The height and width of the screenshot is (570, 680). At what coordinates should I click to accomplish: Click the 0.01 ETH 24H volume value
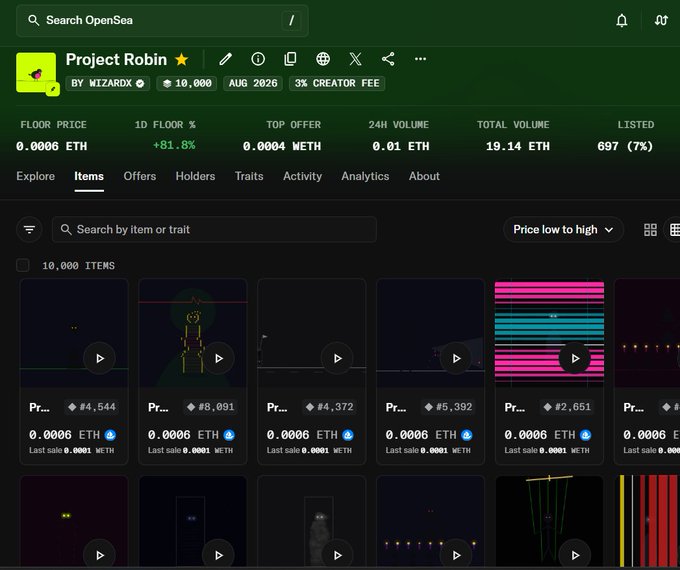pos(401,146)
